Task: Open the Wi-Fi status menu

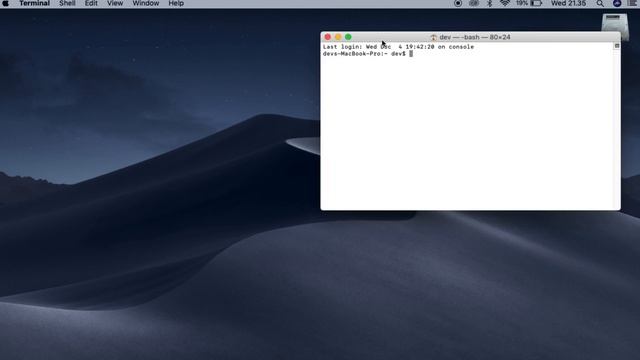Action: 505,3
